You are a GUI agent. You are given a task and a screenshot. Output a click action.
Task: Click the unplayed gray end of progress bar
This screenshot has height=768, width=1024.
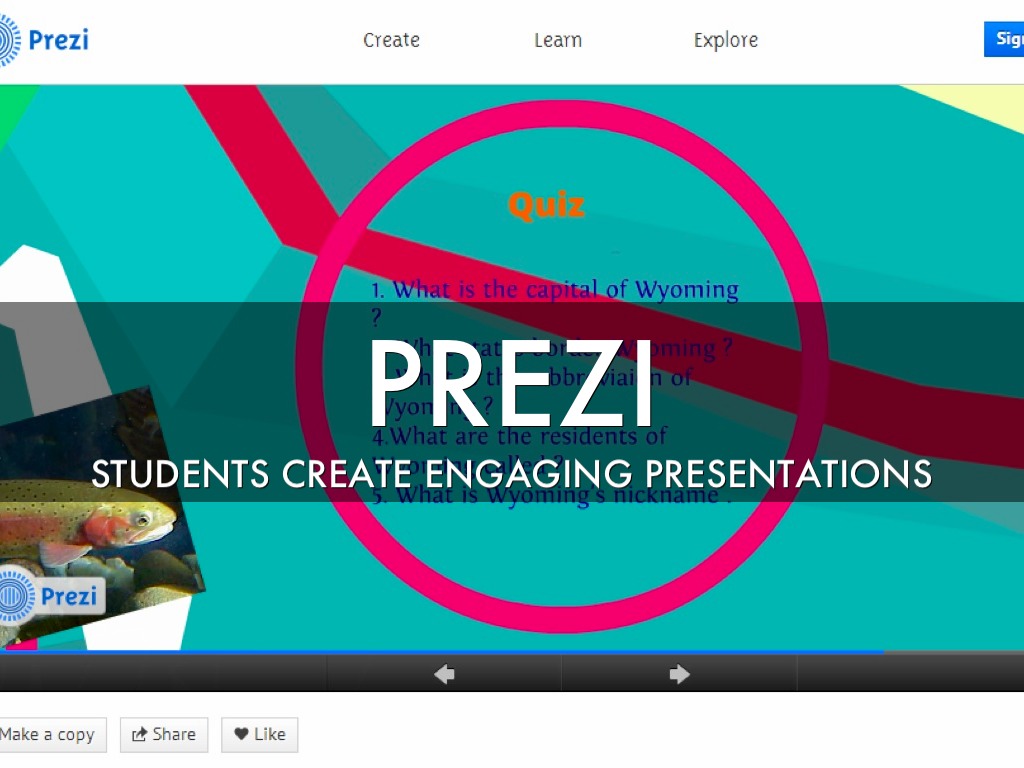(x=954, y=652)
